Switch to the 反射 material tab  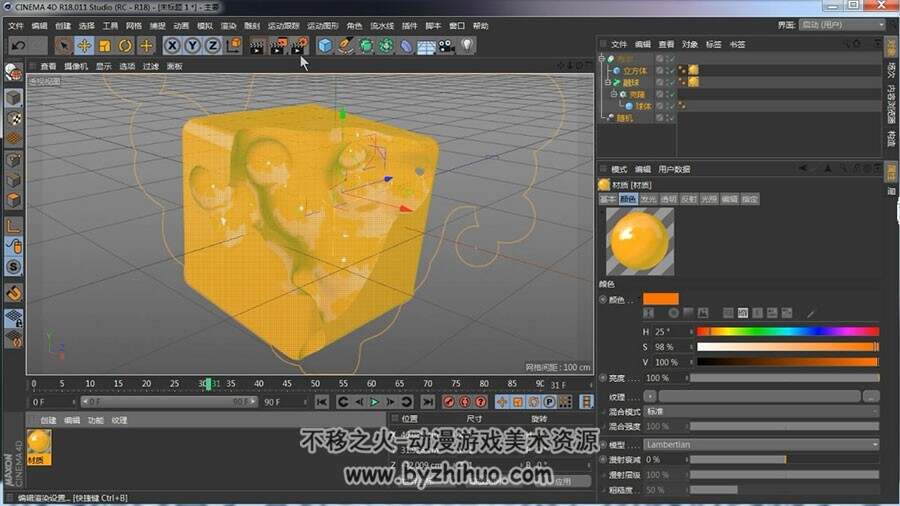click(x=689, y=199)
